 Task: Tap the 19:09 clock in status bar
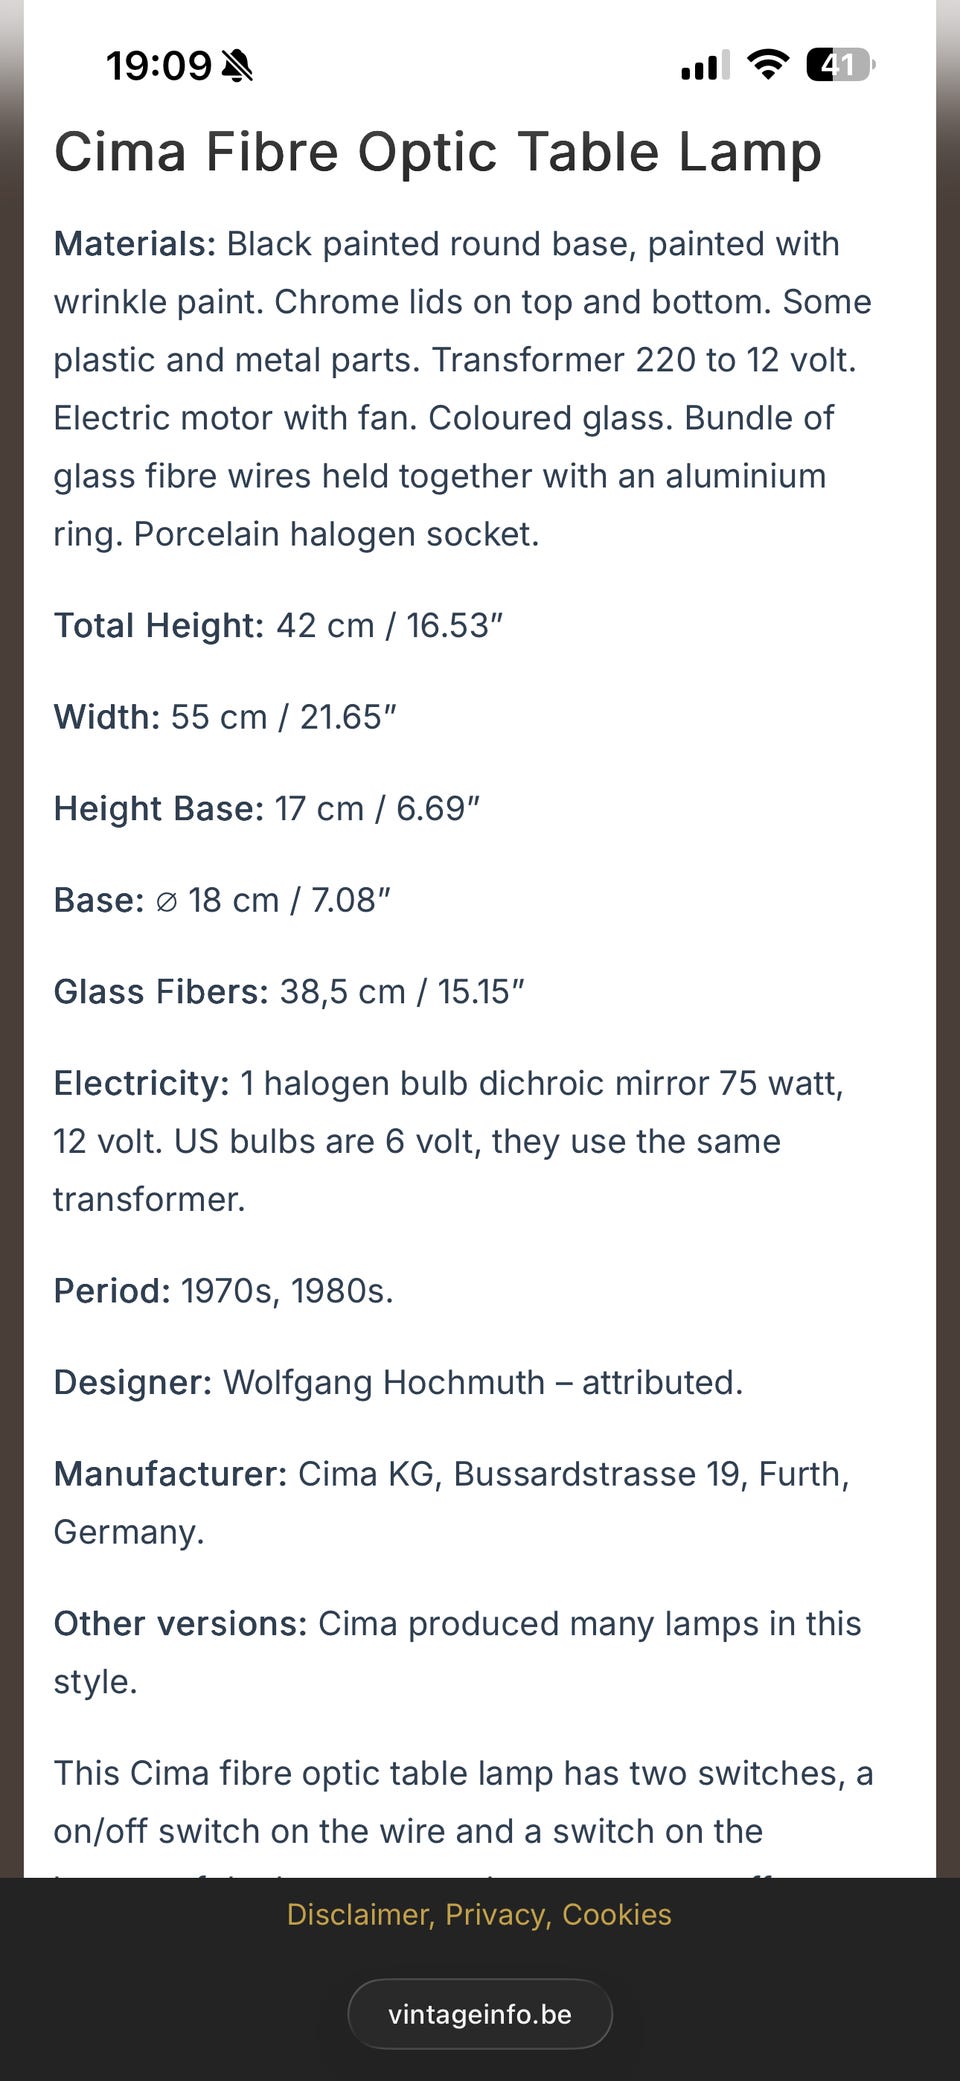click(x=159, y=66)
